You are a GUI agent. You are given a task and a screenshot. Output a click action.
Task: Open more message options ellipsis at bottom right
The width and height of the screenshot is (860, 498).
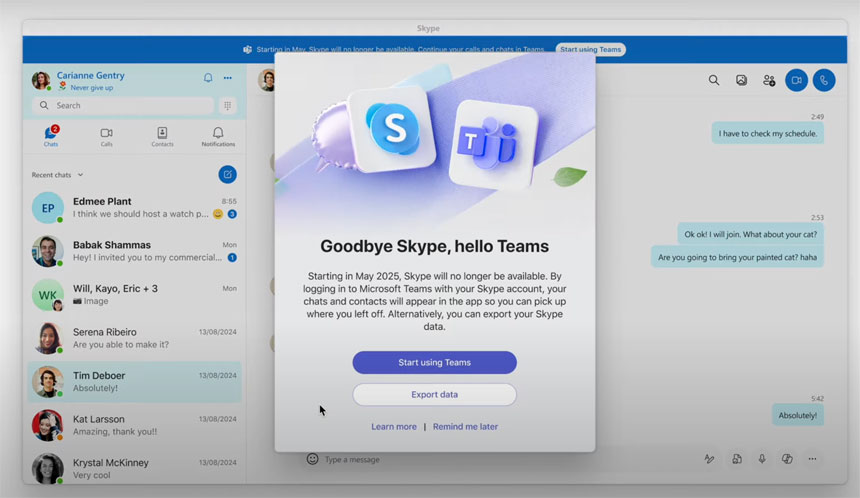pyautogui.click(x=812, y=459)
